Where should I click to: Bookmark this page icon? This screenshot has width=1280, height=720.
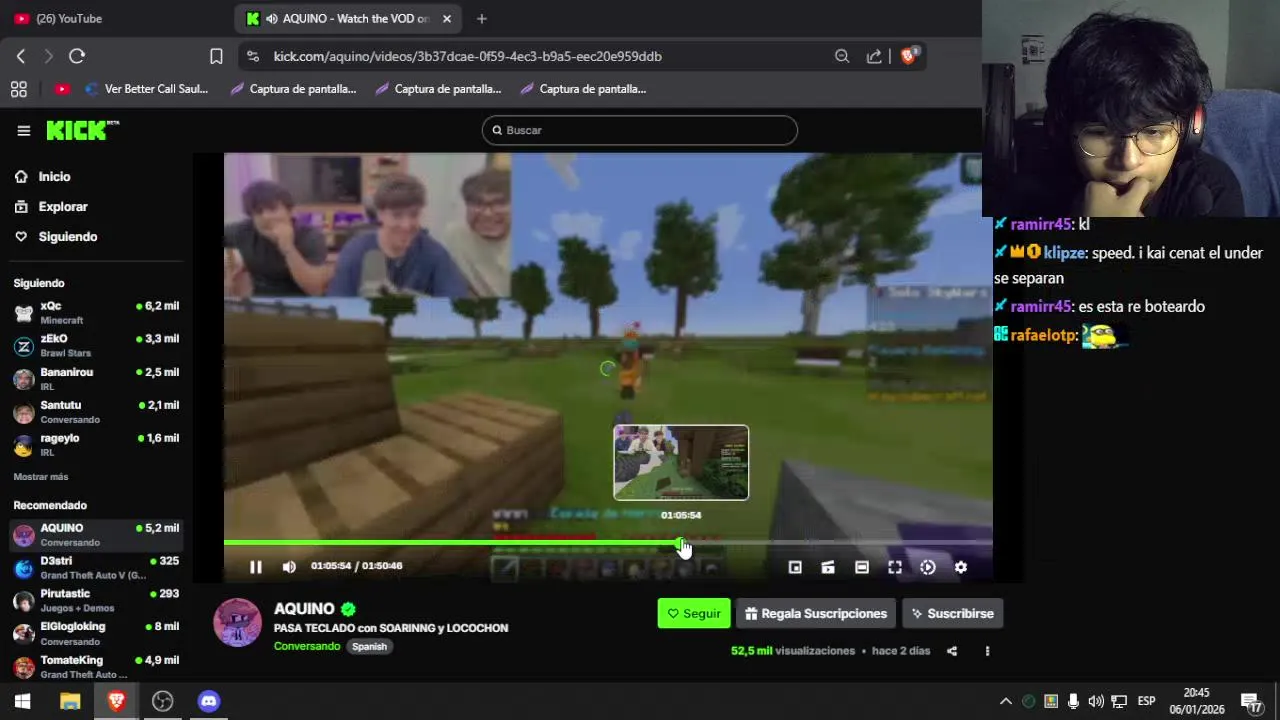tap(216, 56)
